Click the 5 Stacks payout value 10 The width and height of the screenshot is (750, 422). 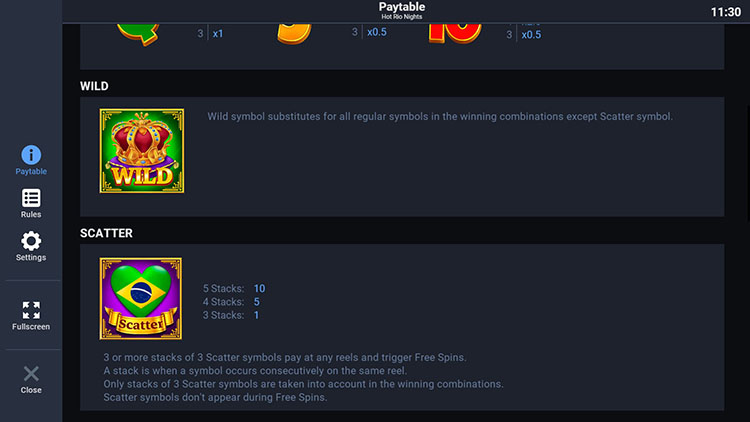(x=259, y=288)
